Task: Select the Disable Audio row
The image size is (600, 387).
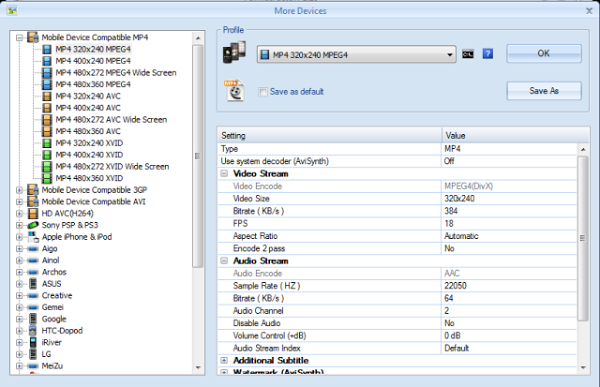Action: coord(397,323)
